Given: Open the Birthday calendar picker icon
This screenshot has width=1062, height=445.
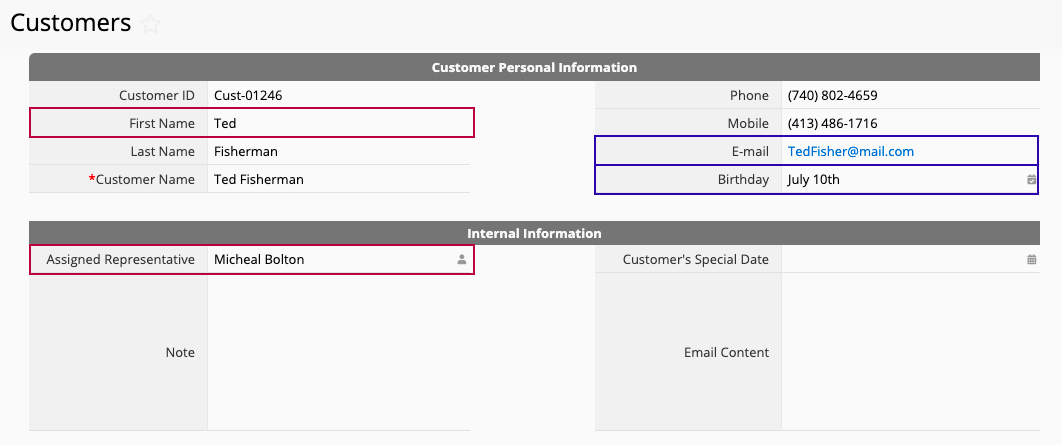Looking at the screenshot, I should (x=1031, y=179).
